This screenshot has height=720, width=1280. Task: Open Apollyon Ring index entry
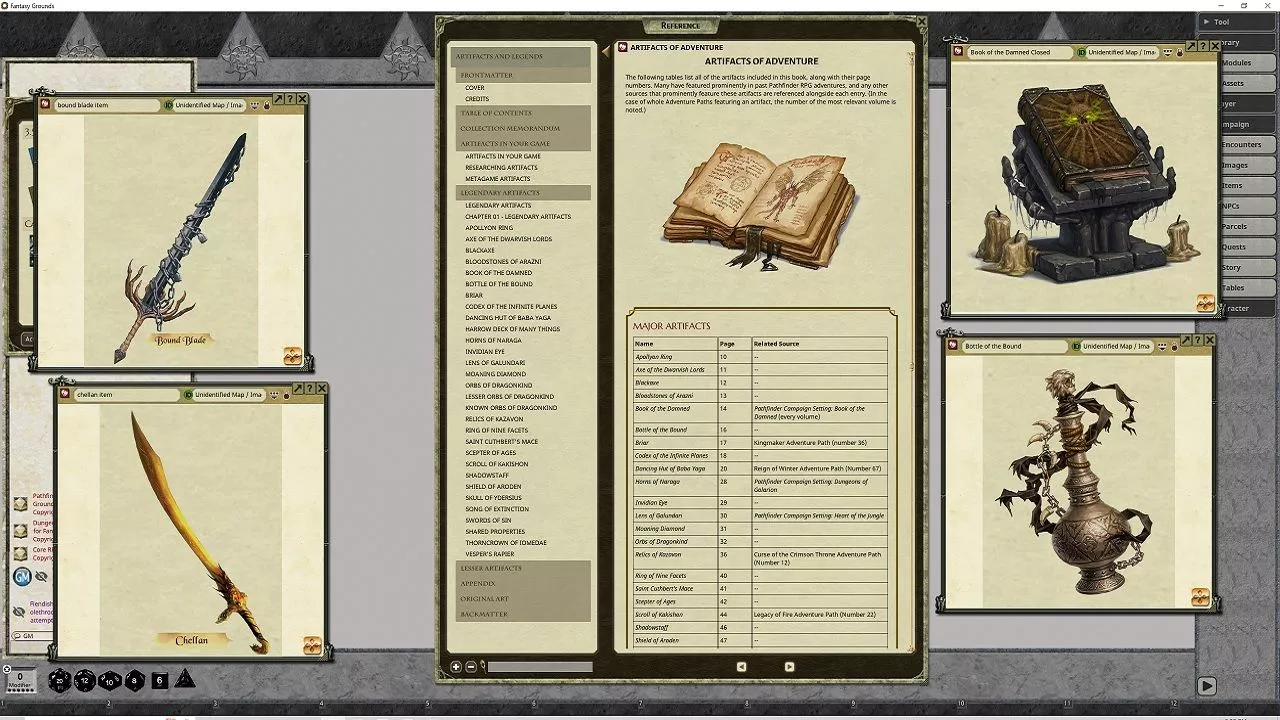(x=488, y=228)
